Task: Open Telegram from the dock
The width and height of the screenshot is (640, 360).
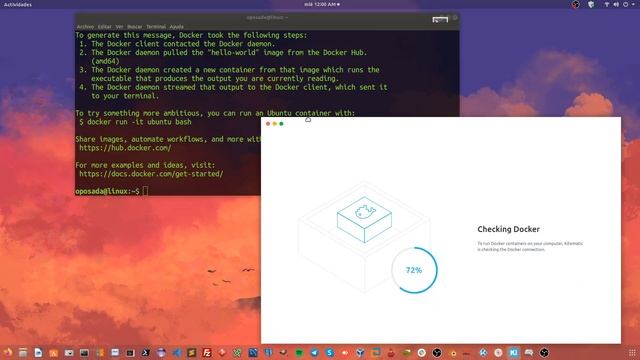Action: pyautogui.click(x=314, y=353)
